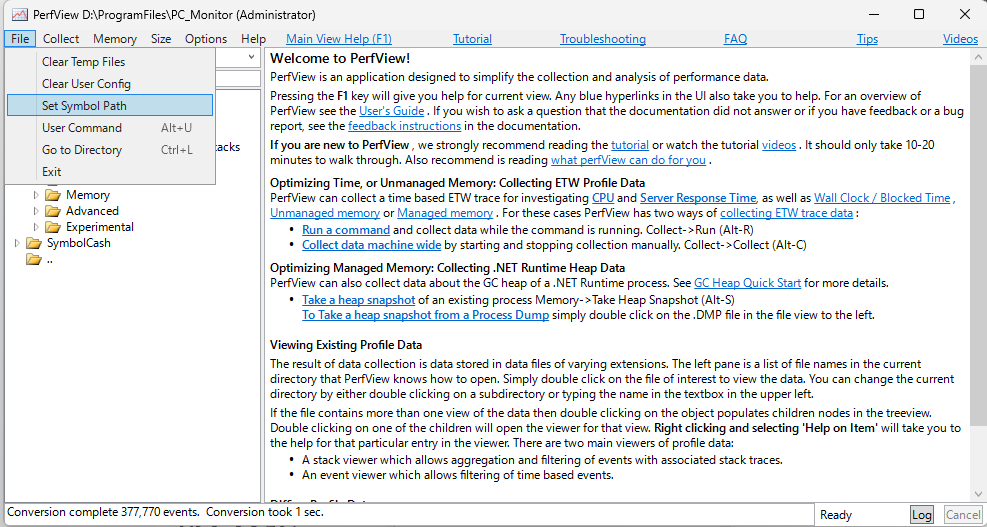987x527 pixels.
Task: Expand the Advanced folder node
Action: click(36, 211)
